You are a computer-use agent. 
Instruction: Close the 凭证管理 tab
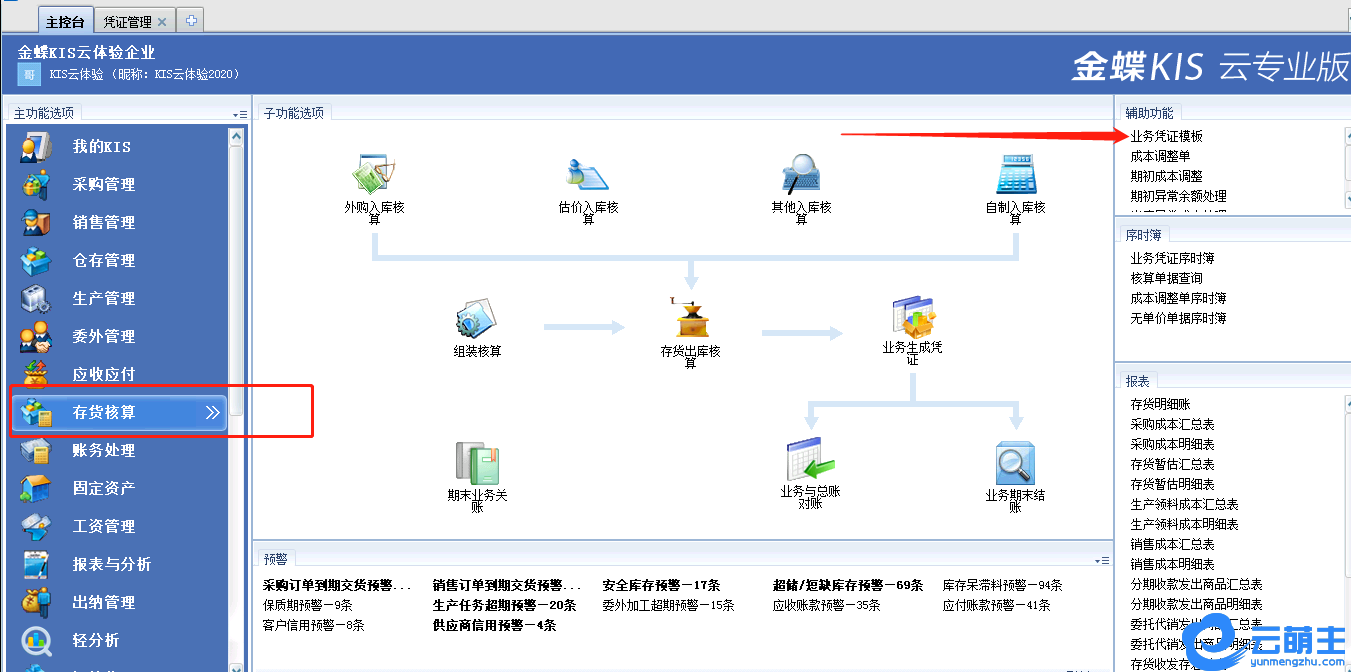click(x=162, y=21)
